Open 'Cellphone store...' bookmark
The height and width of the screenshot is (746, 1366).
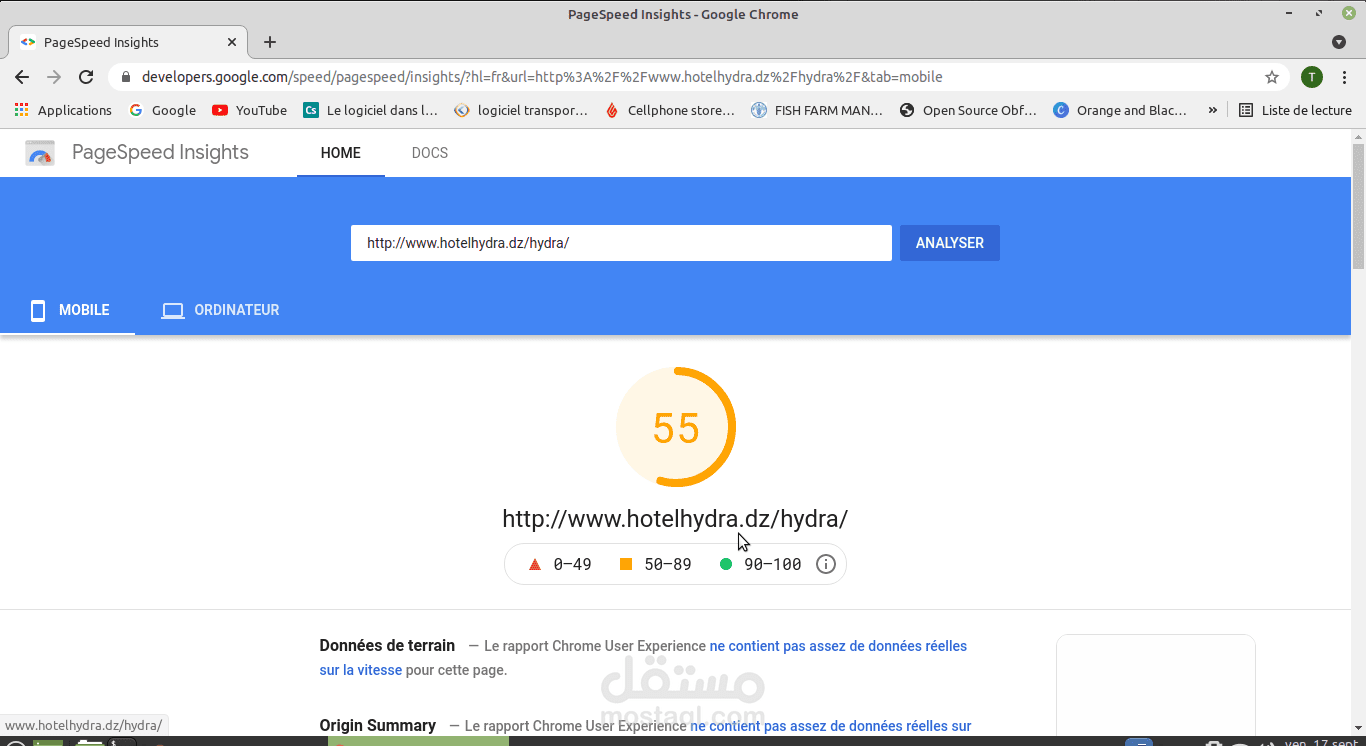click(671, 110)
